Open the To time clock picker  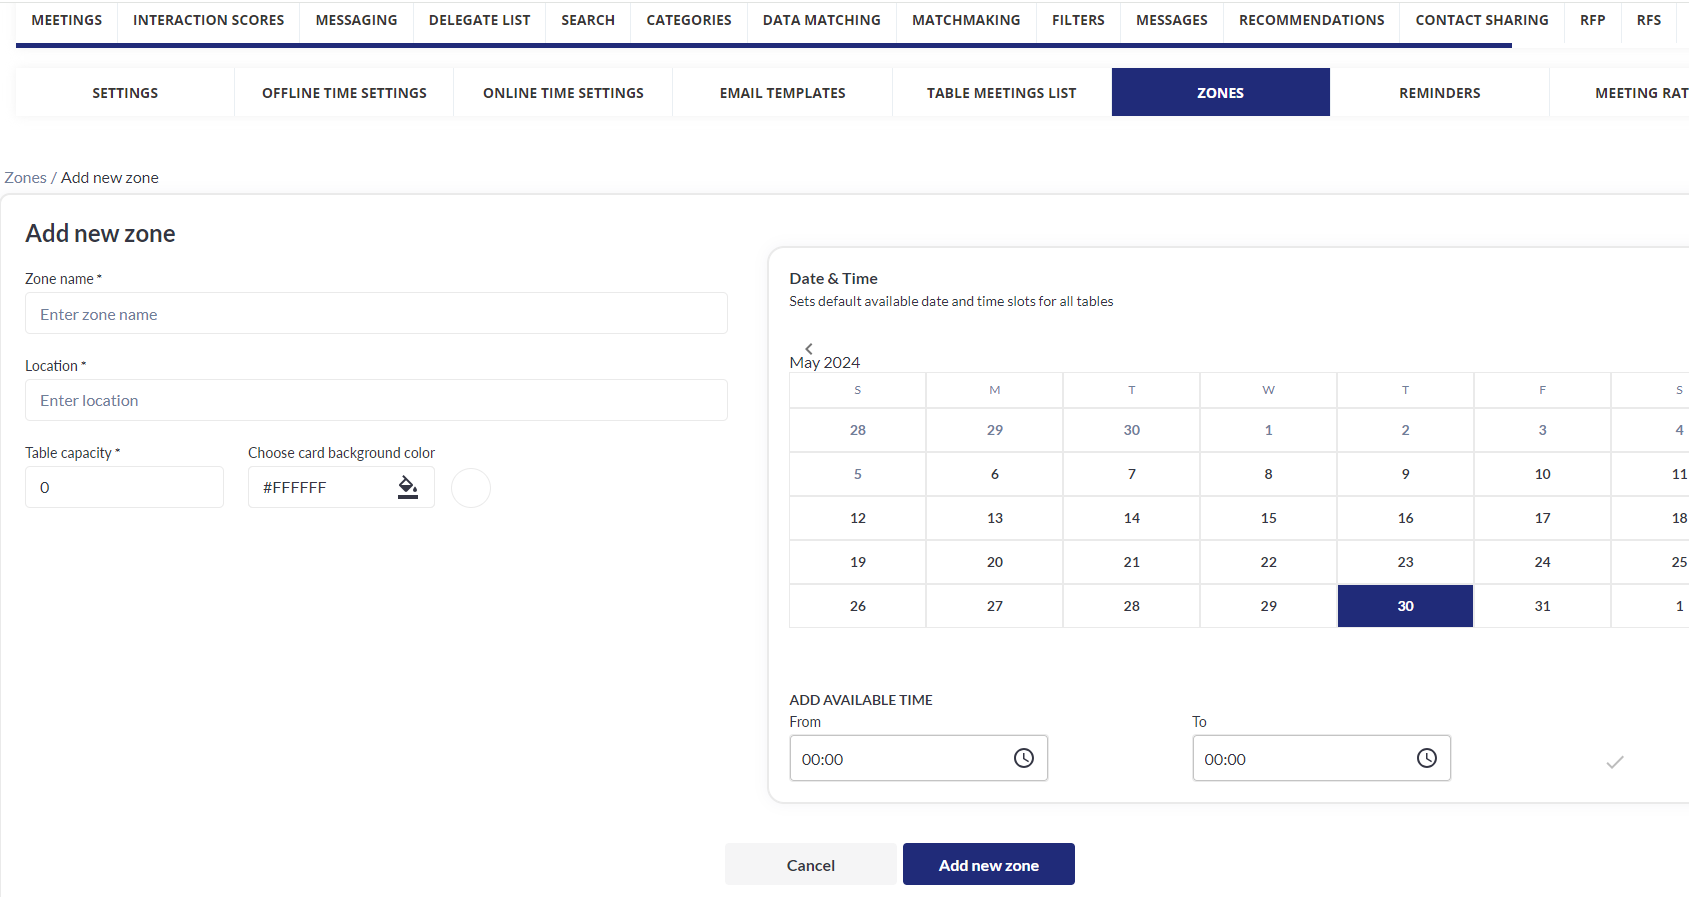[x=1426, y=759]
